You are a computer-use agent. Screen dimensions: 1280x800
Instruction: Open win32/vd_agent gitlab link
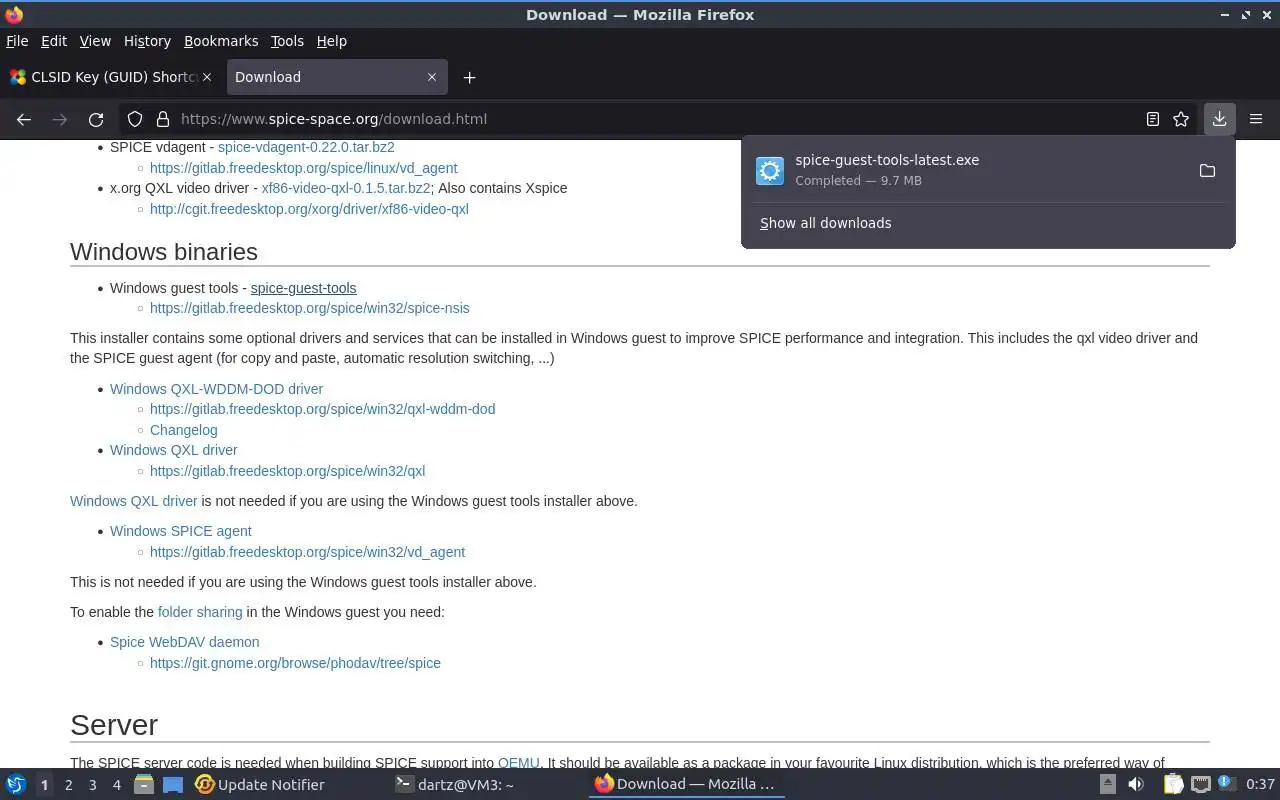tap(307, 552)
